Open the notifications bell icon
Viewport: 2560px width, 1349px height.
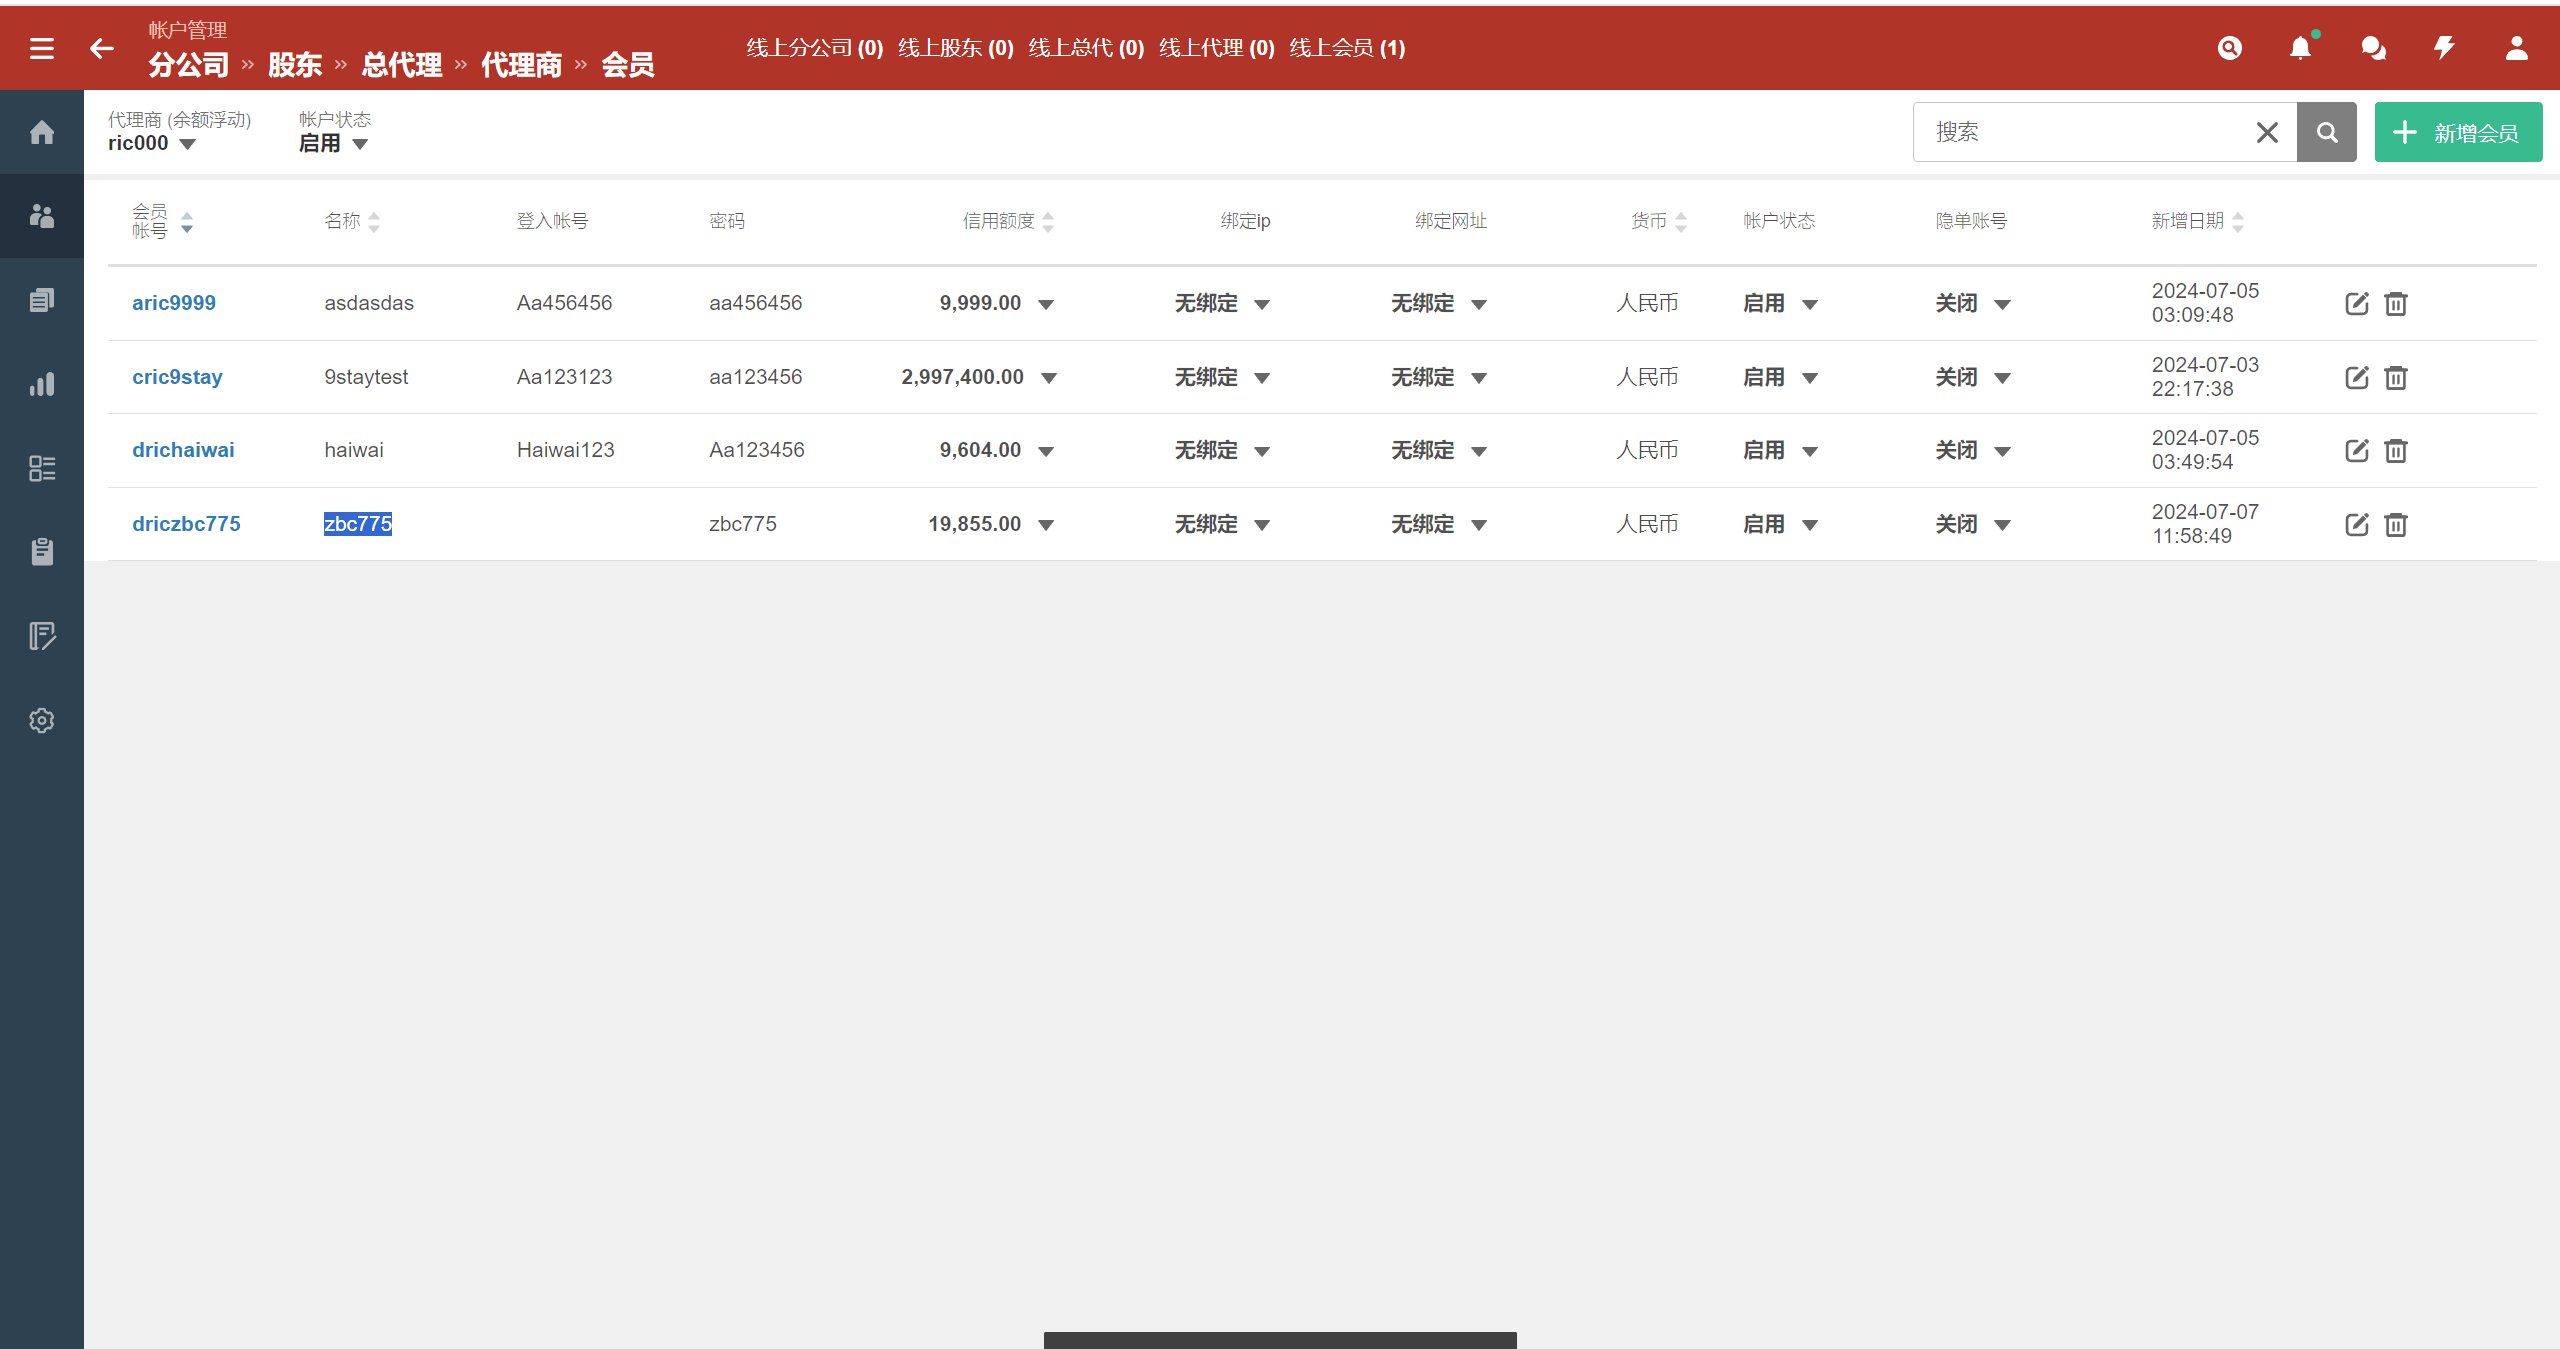(2300, 48)
